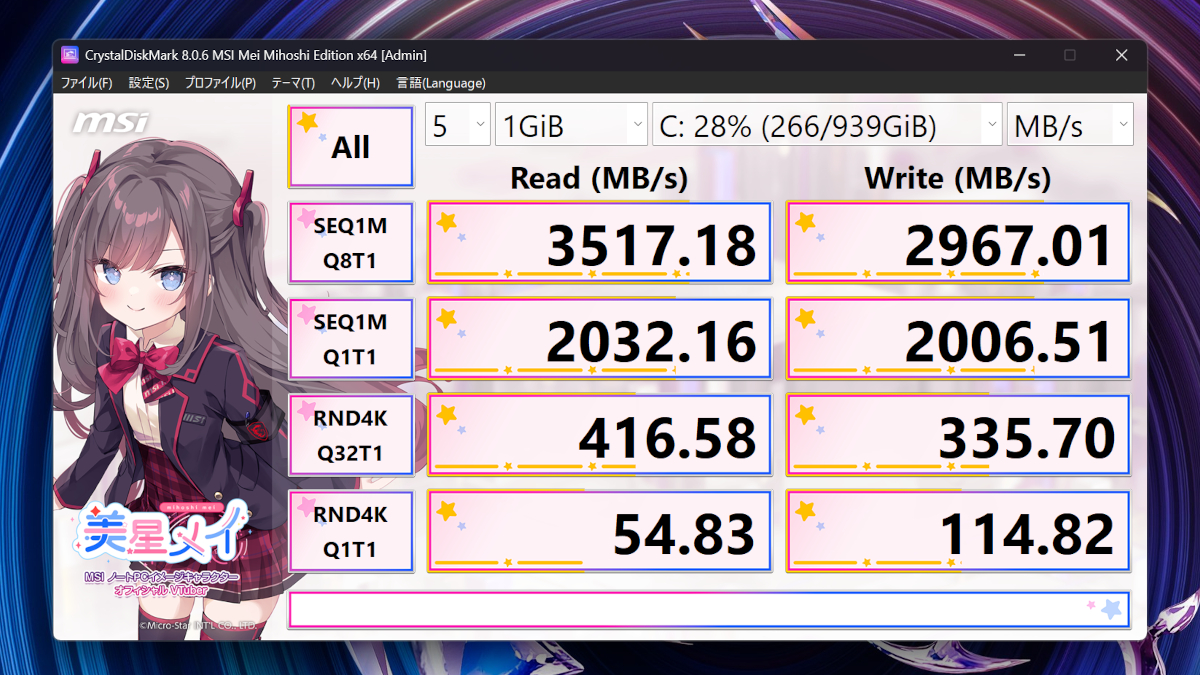Click the empty comment field at the bottom

[700, 610]
